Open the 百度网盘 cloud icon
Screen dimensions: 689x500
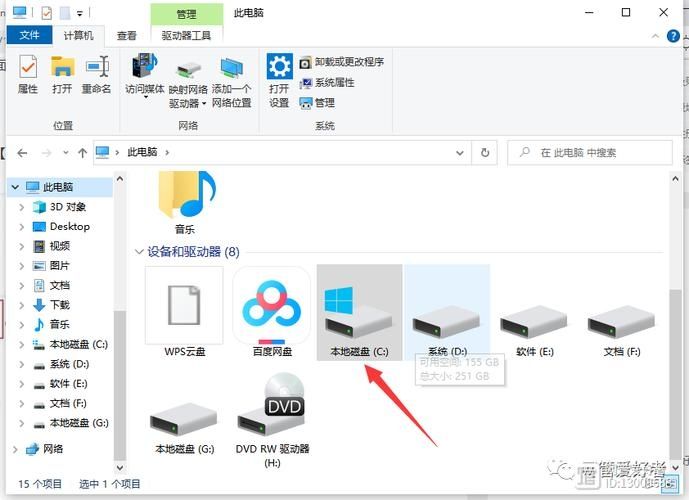[x=272, y=313]
